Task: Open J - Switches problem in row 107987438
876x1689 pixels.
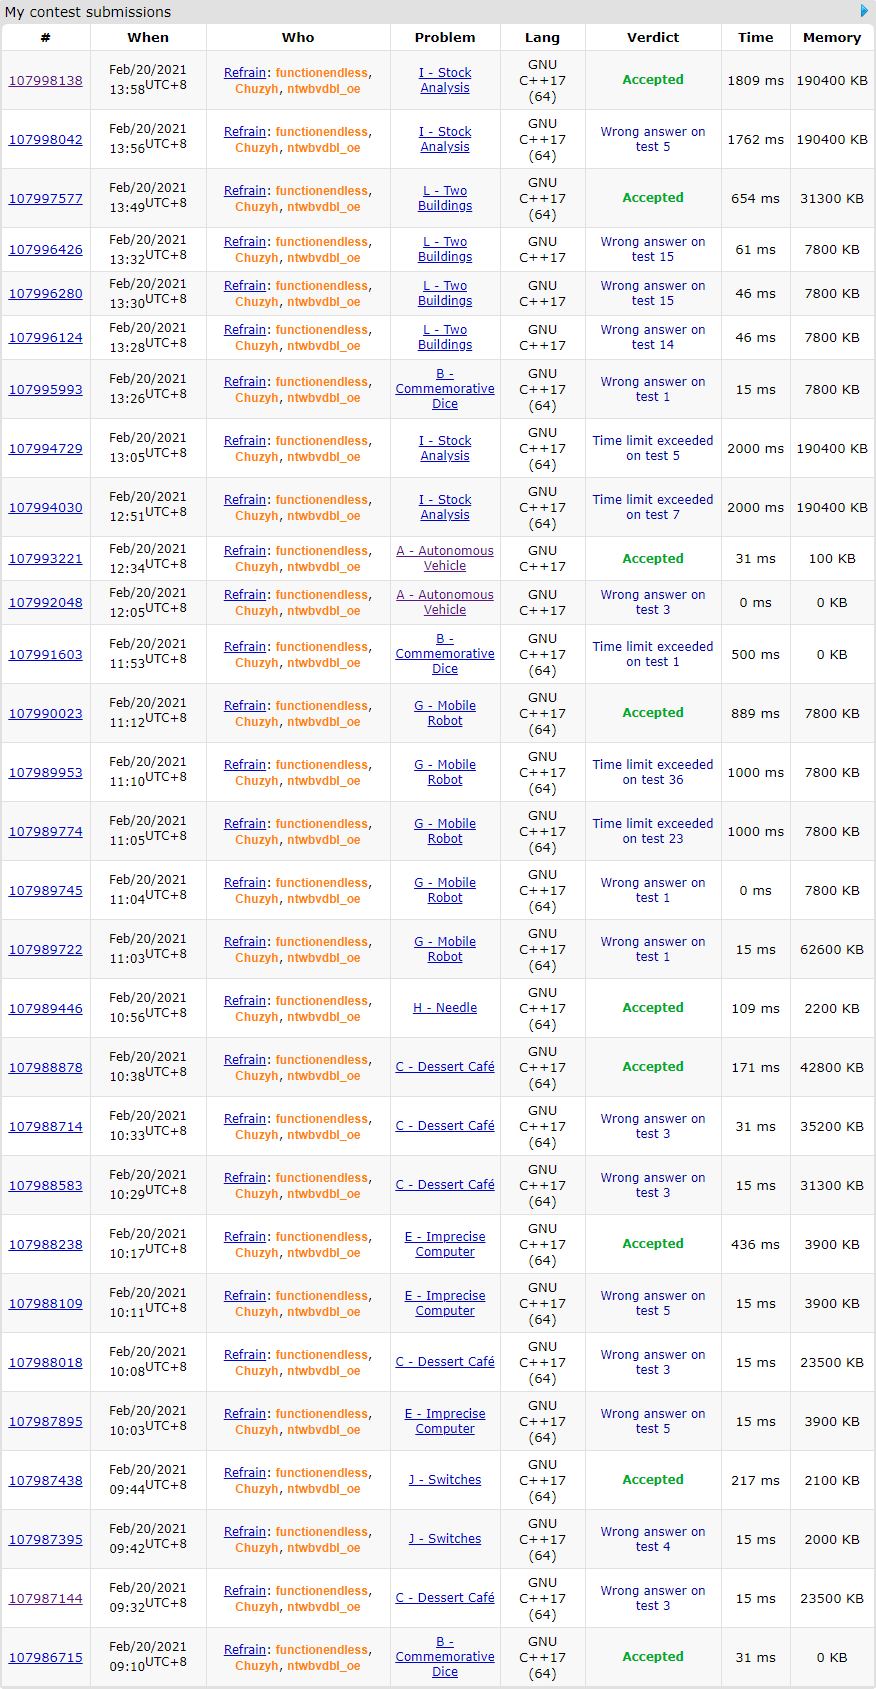Action: (x=445, y=1480)
